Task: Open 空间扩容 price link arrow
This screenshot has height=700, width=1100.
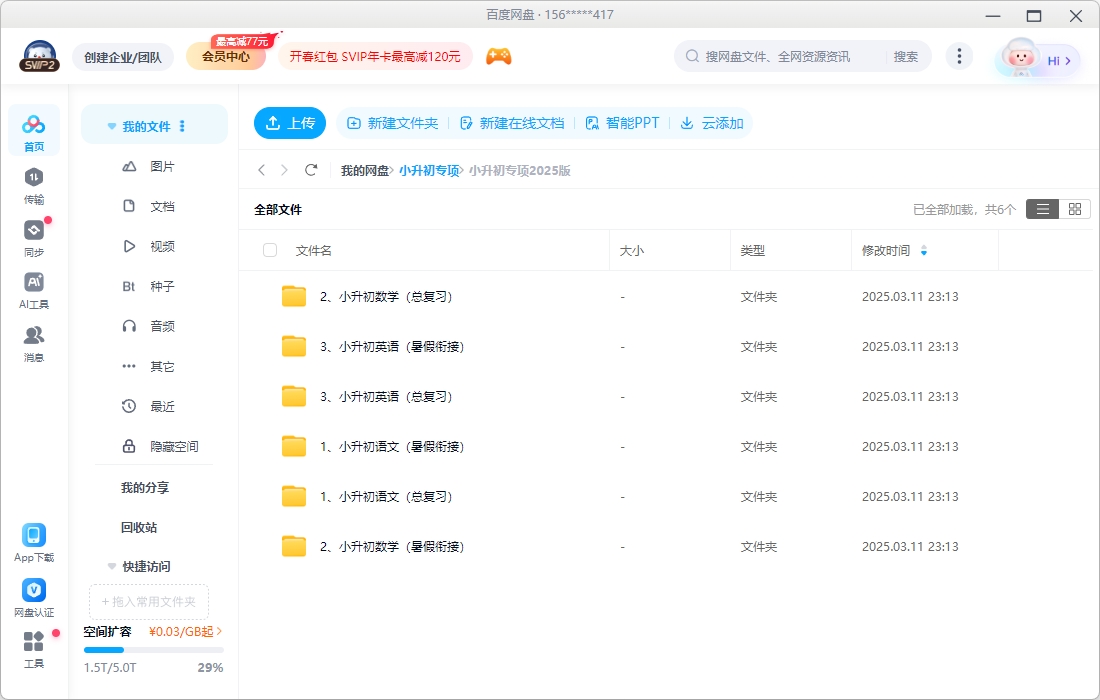Action: [x=219, y=631]
